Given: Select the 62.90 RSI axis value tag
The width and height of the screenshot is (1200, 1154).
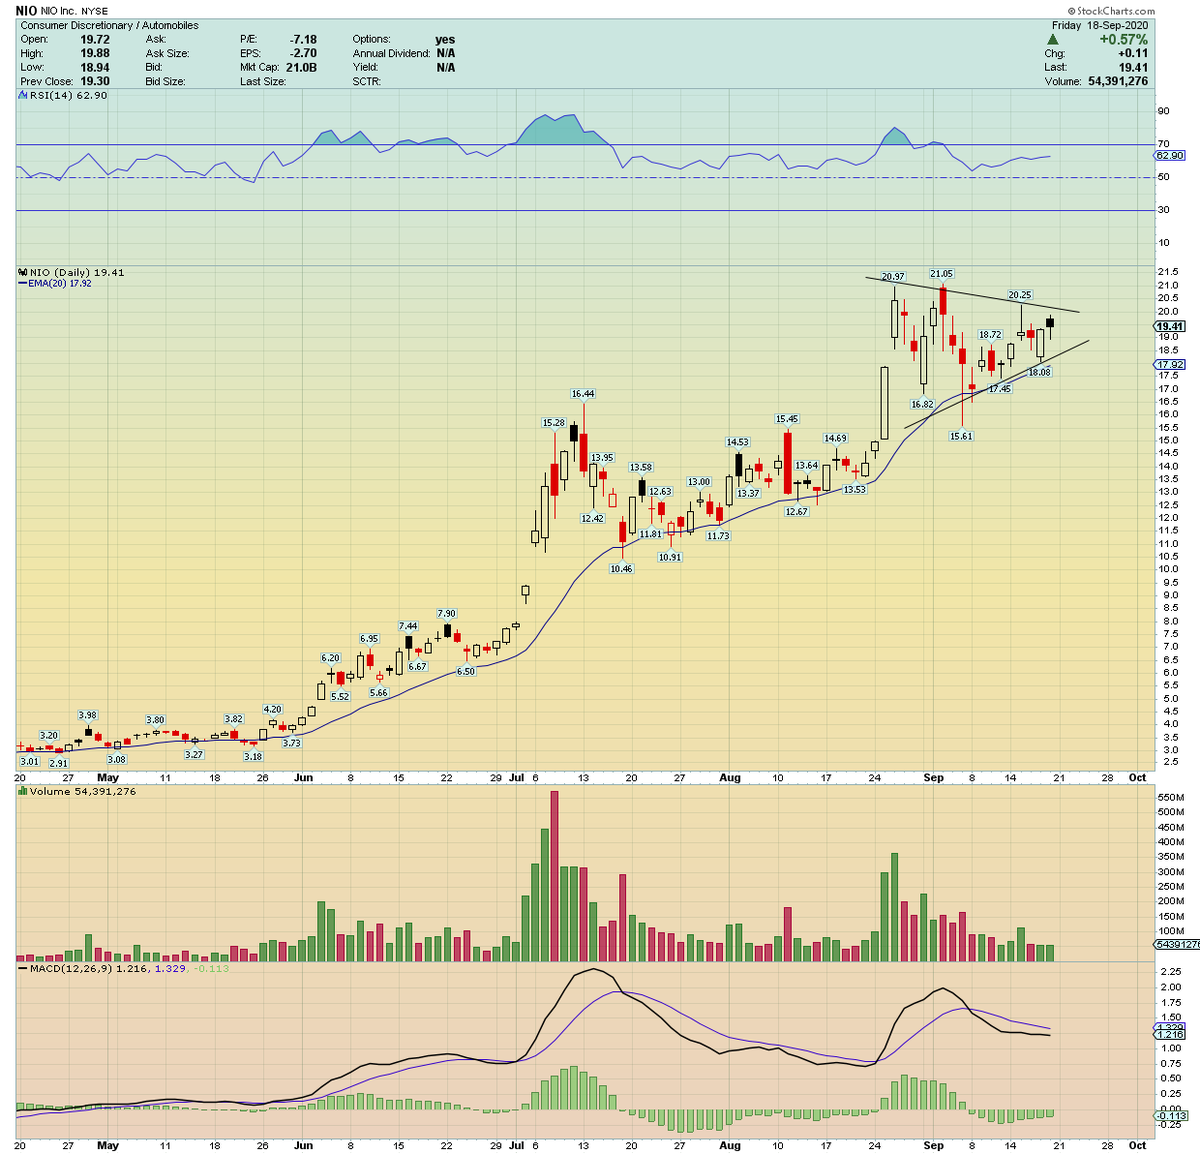Looking at the screenshot, I should 1169,156.
